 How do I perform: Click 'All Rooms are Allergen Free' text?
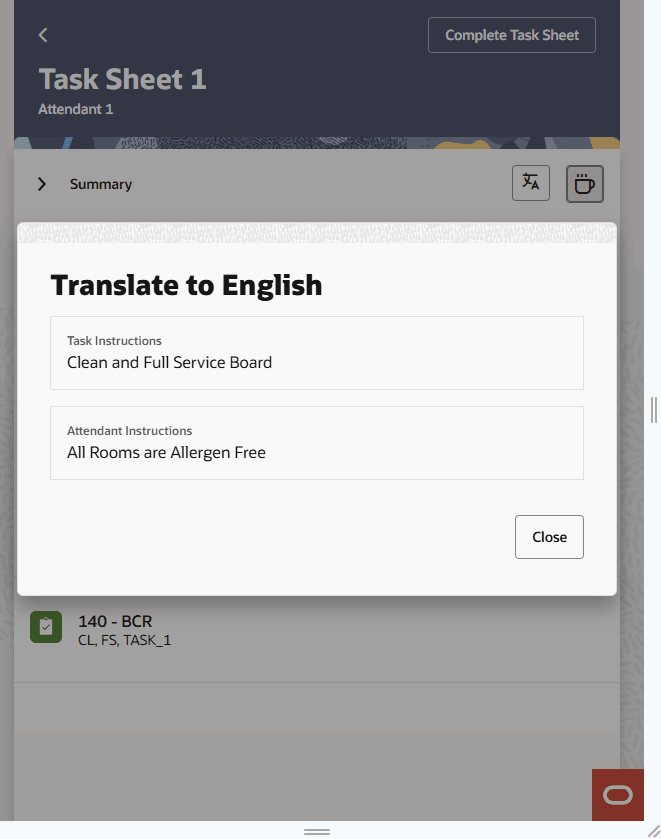click(166, 453)
